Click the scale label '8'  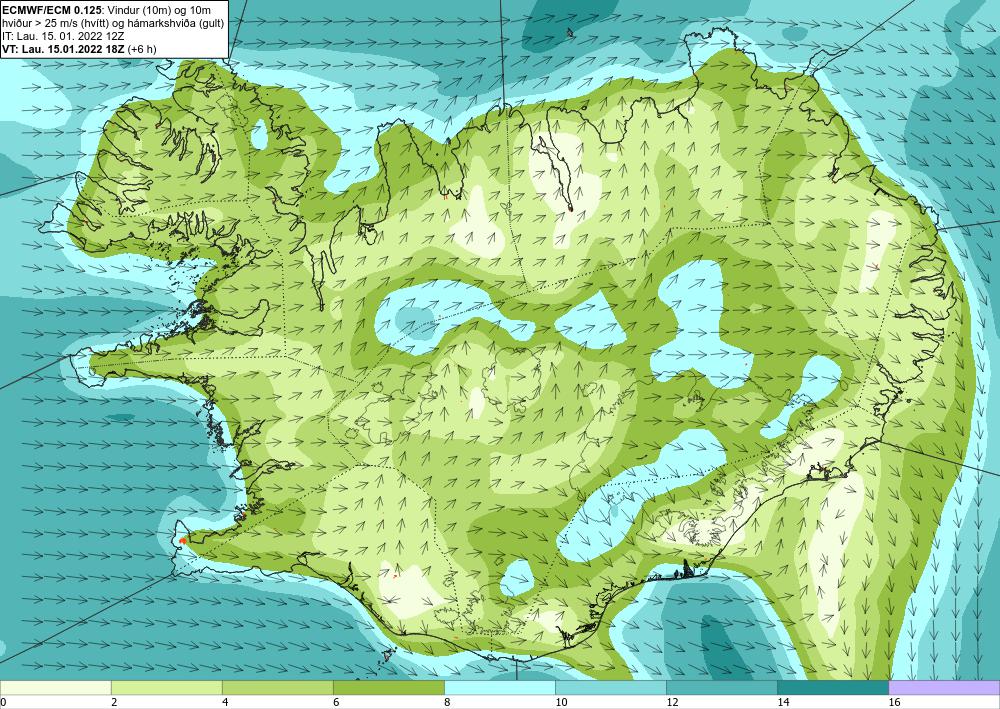(446, 702)
